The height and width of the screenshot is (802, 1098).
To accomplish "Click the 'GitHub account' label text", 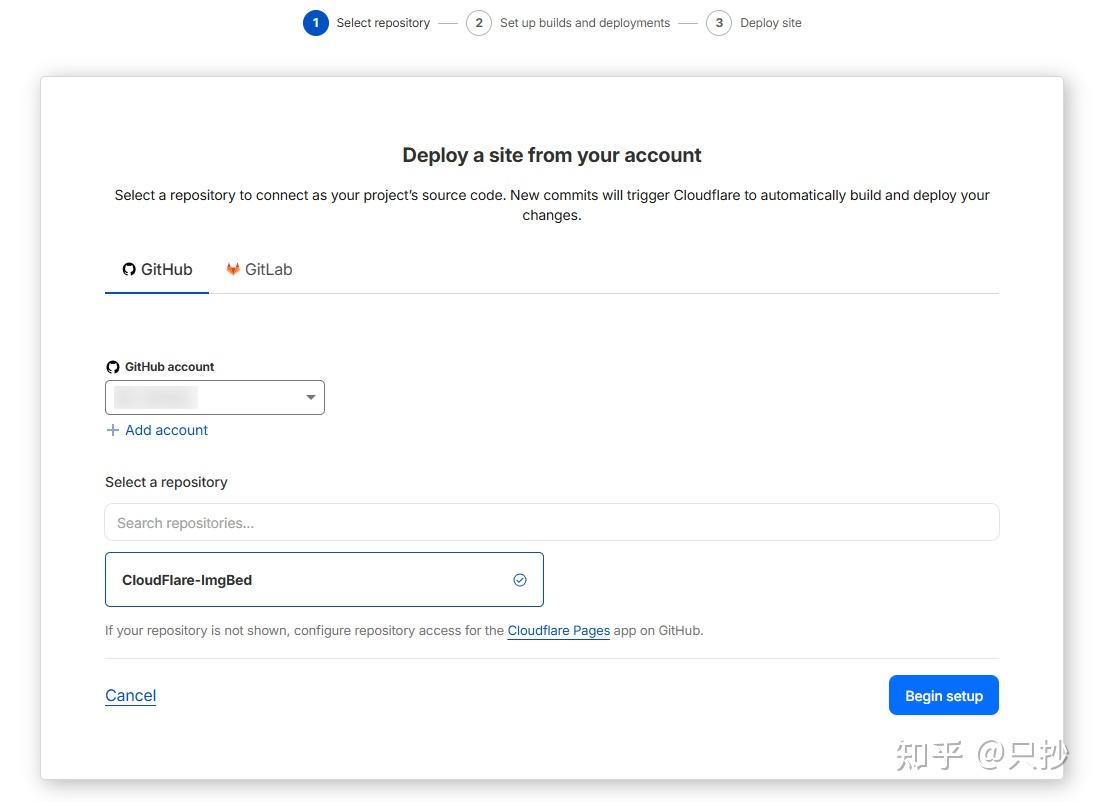I will click(x=169, y=367).
